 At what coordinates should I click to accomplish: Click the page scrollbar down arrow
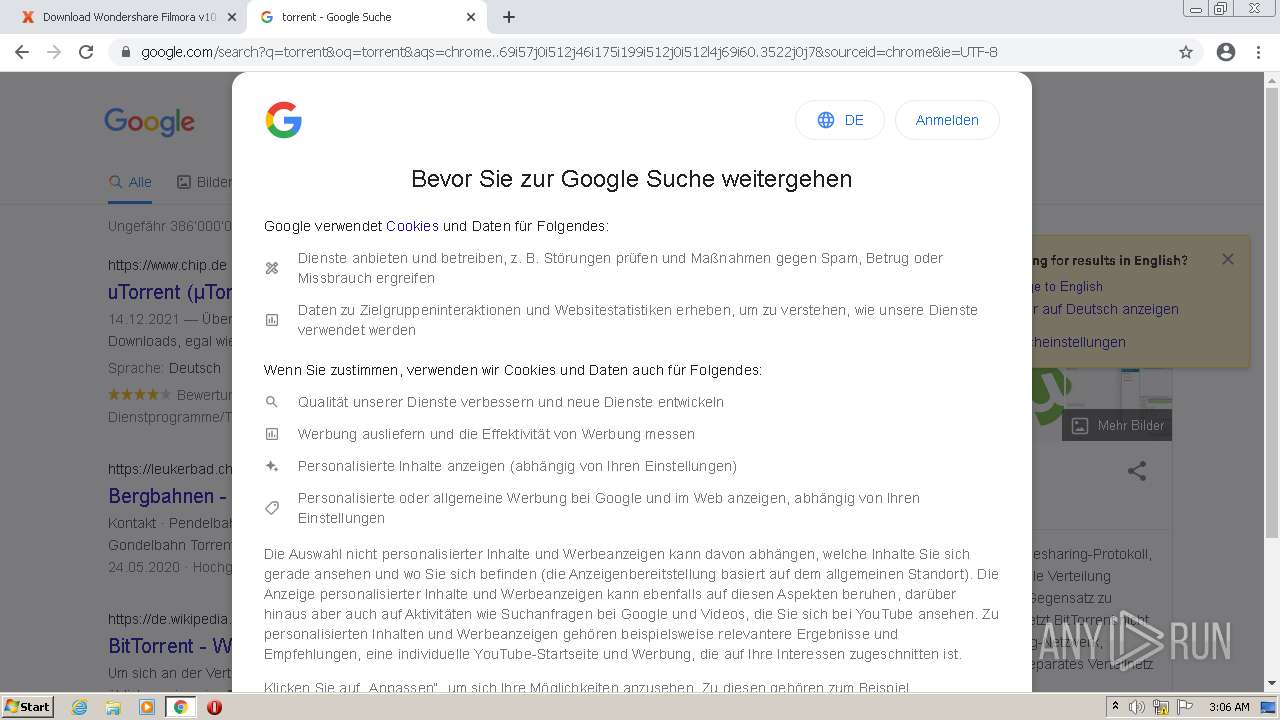(1272, 683)
